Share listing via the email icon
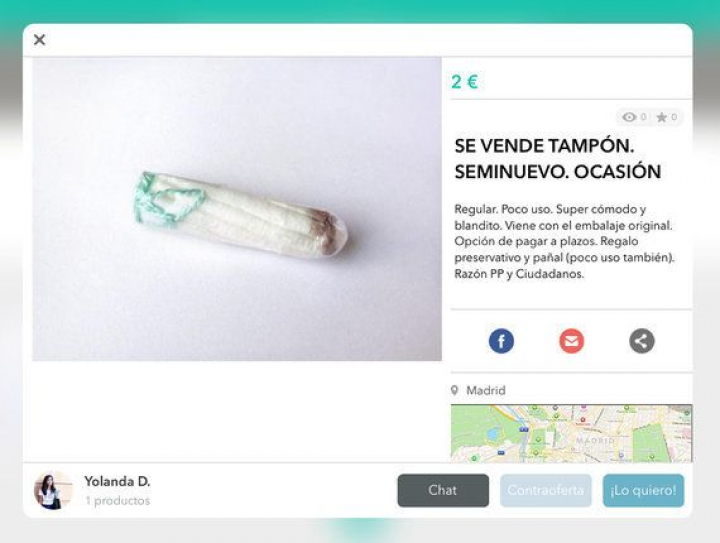The width and height of the screenshot is (720, 543). point(571,341)
